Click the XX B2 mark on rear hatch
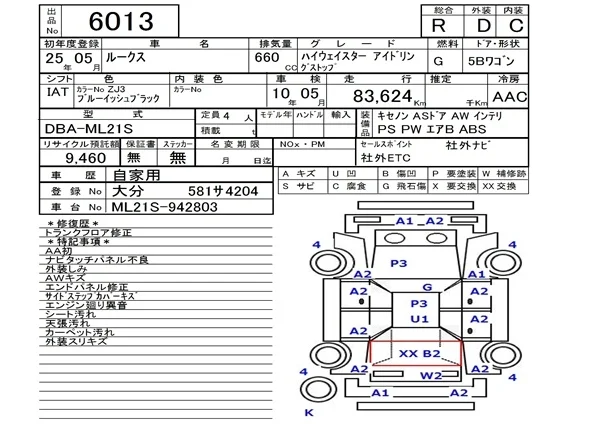 pyautogui.click(x=420, y=354)
